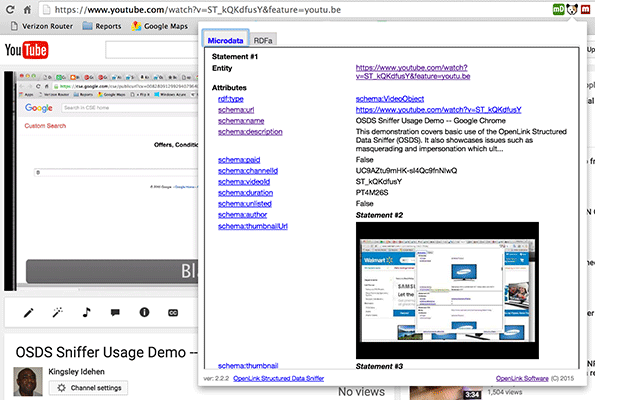The image size is (640, 400).
Task: Switch to the Microdata tab
Action: pyautogui.click(x=225, y=40)
